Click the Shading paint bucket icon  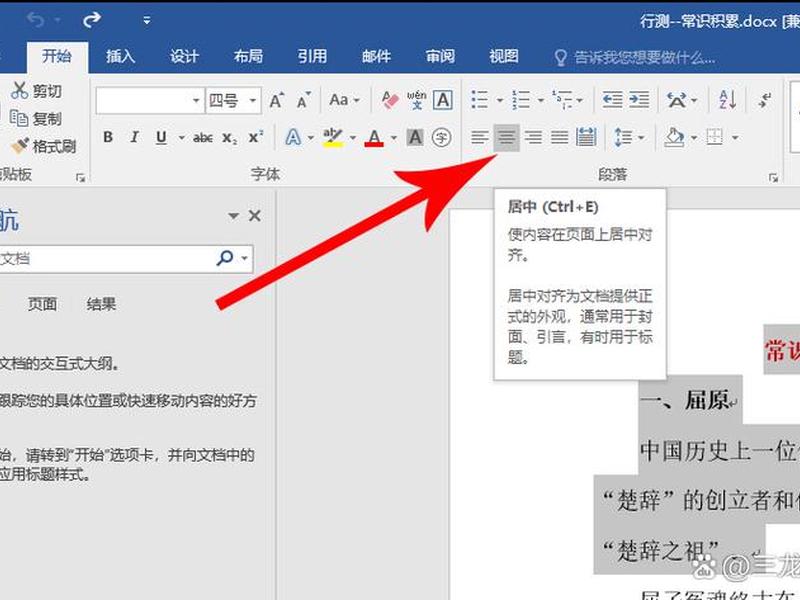tap(673, 137)
